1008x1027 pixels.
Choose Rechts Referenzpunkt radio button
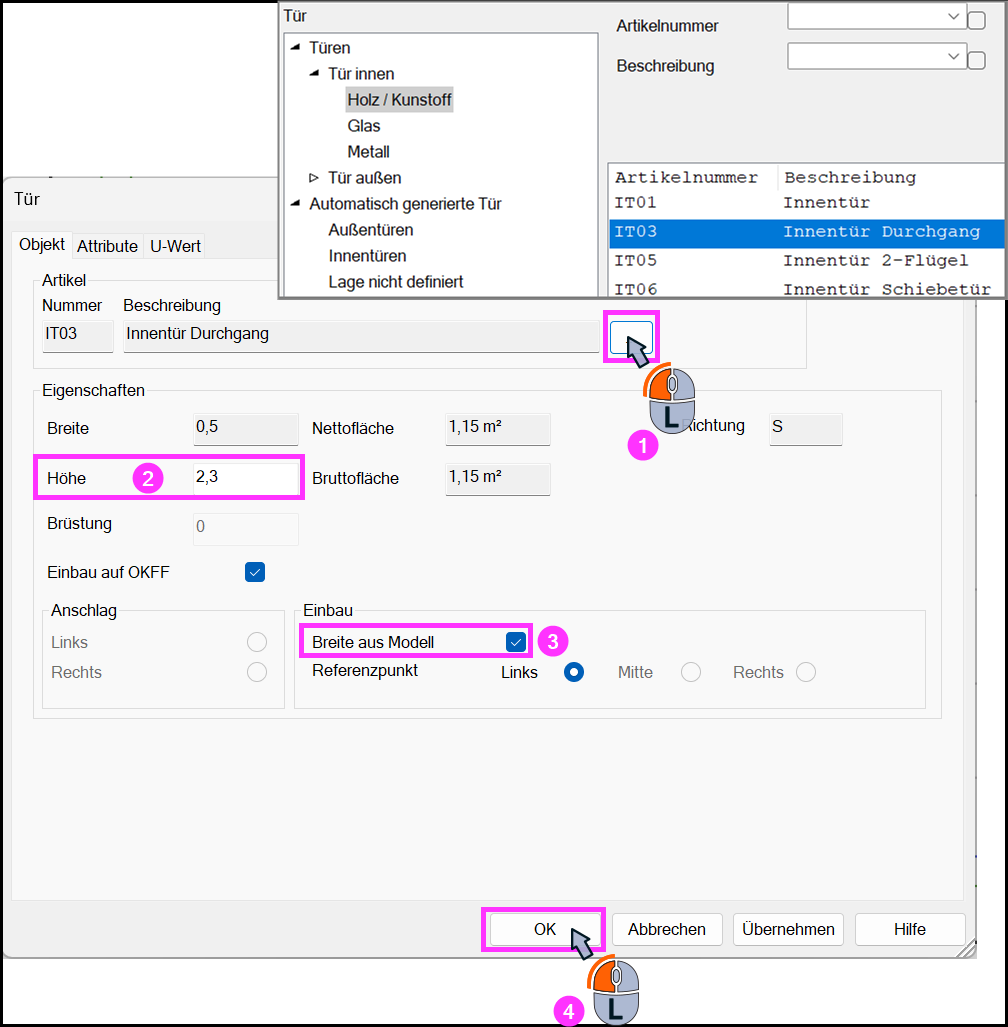(x=806, y=672)
